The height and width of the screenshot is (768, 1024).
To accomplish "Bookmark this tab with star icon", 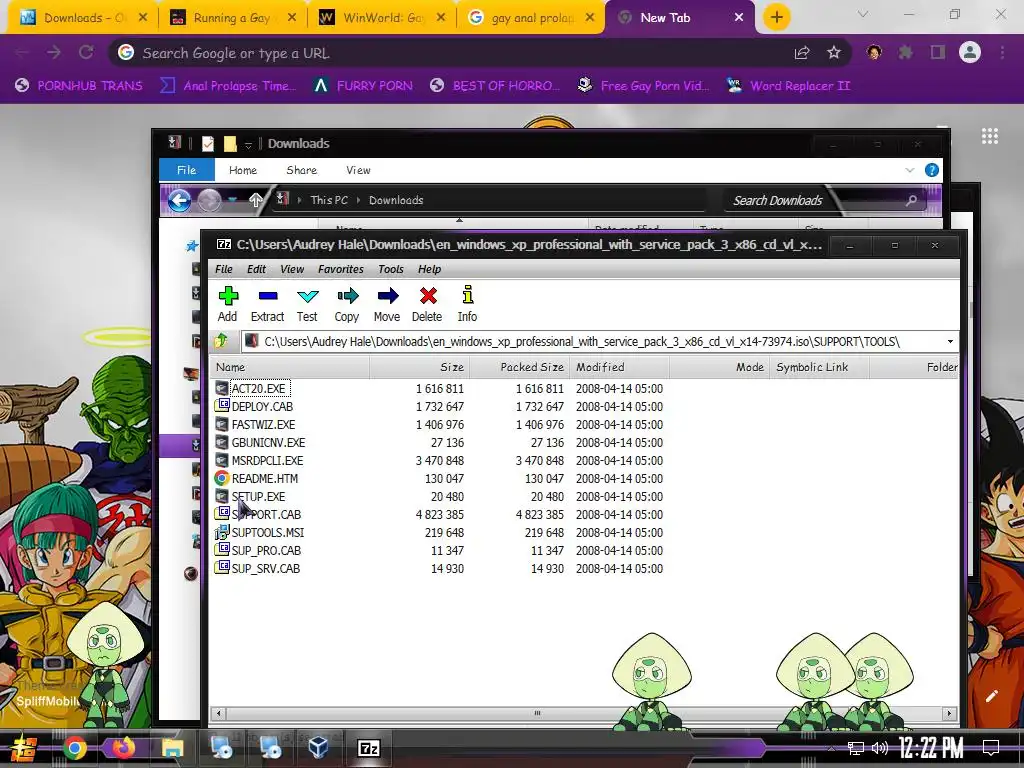I will tap(834, 53).
